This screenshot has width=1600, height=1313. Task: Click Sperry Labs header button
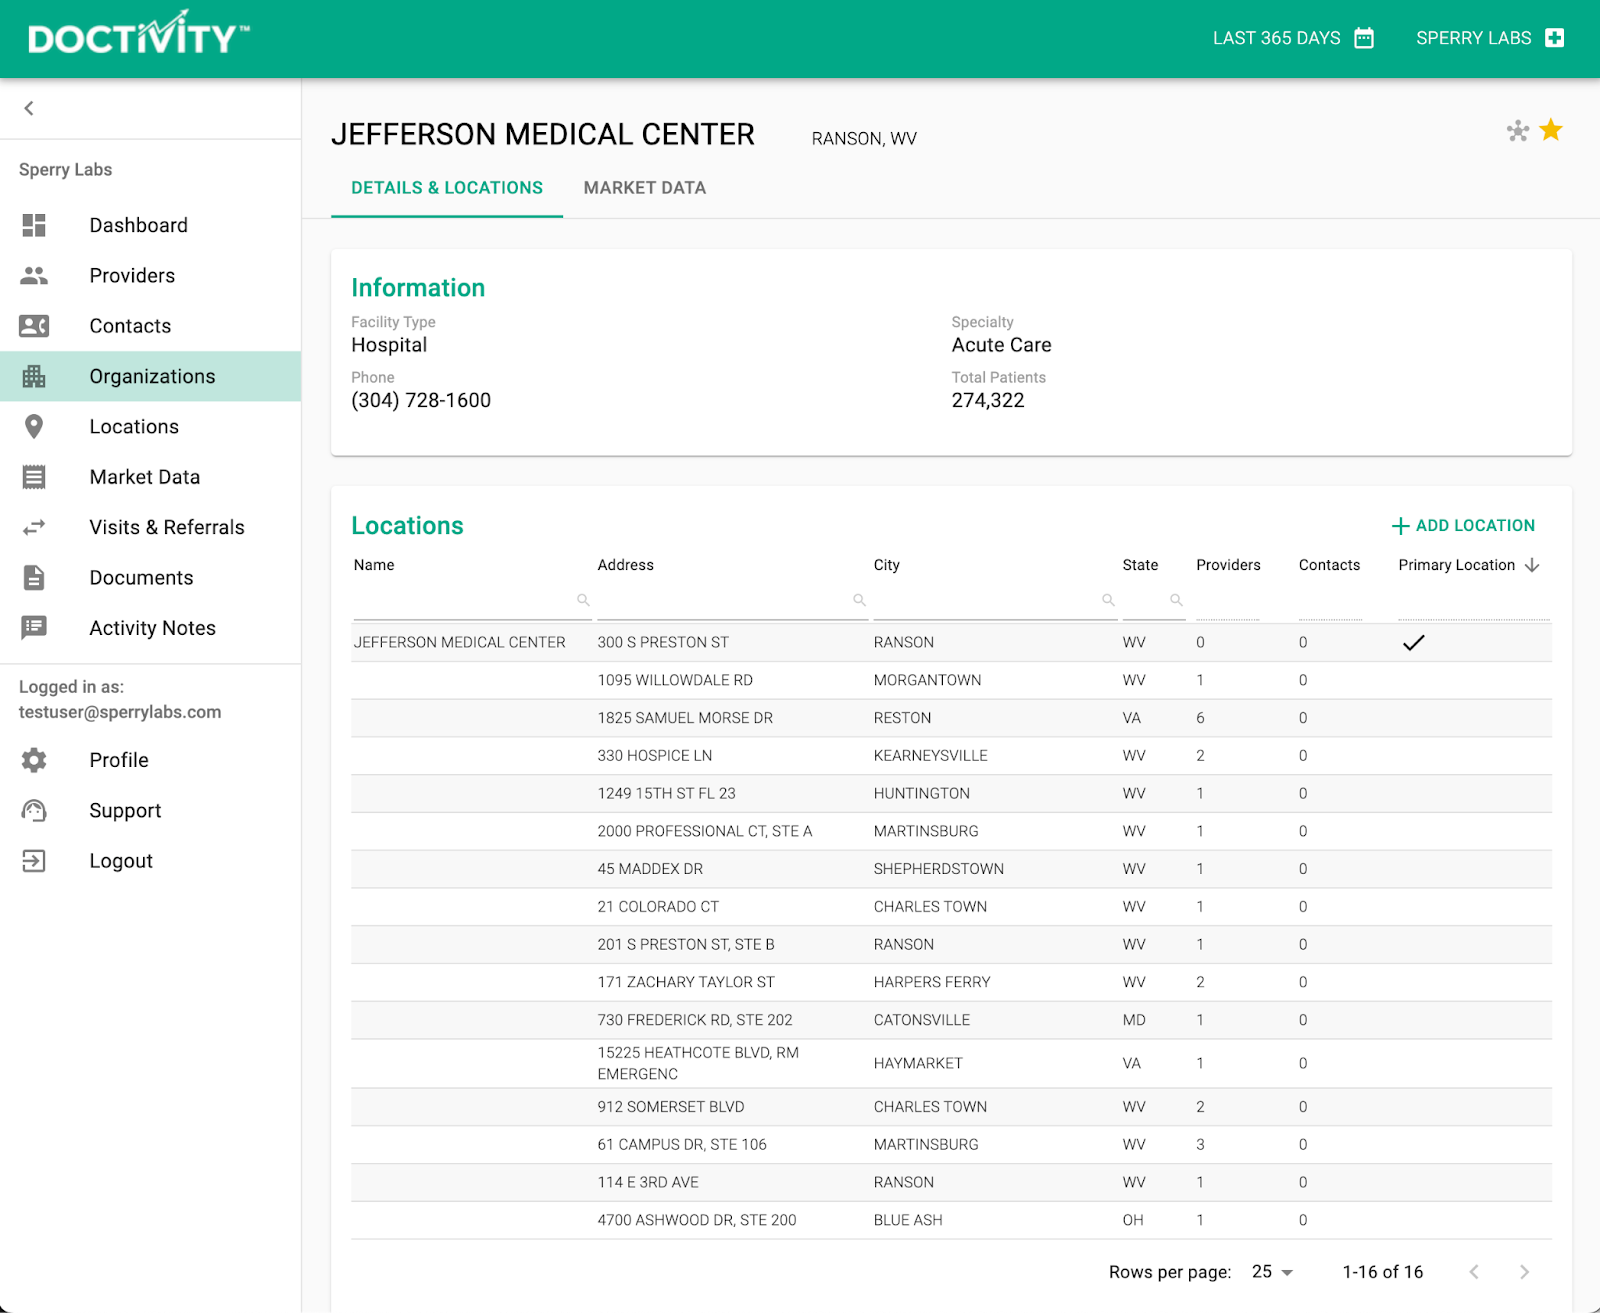click(x=1490, y=38)
